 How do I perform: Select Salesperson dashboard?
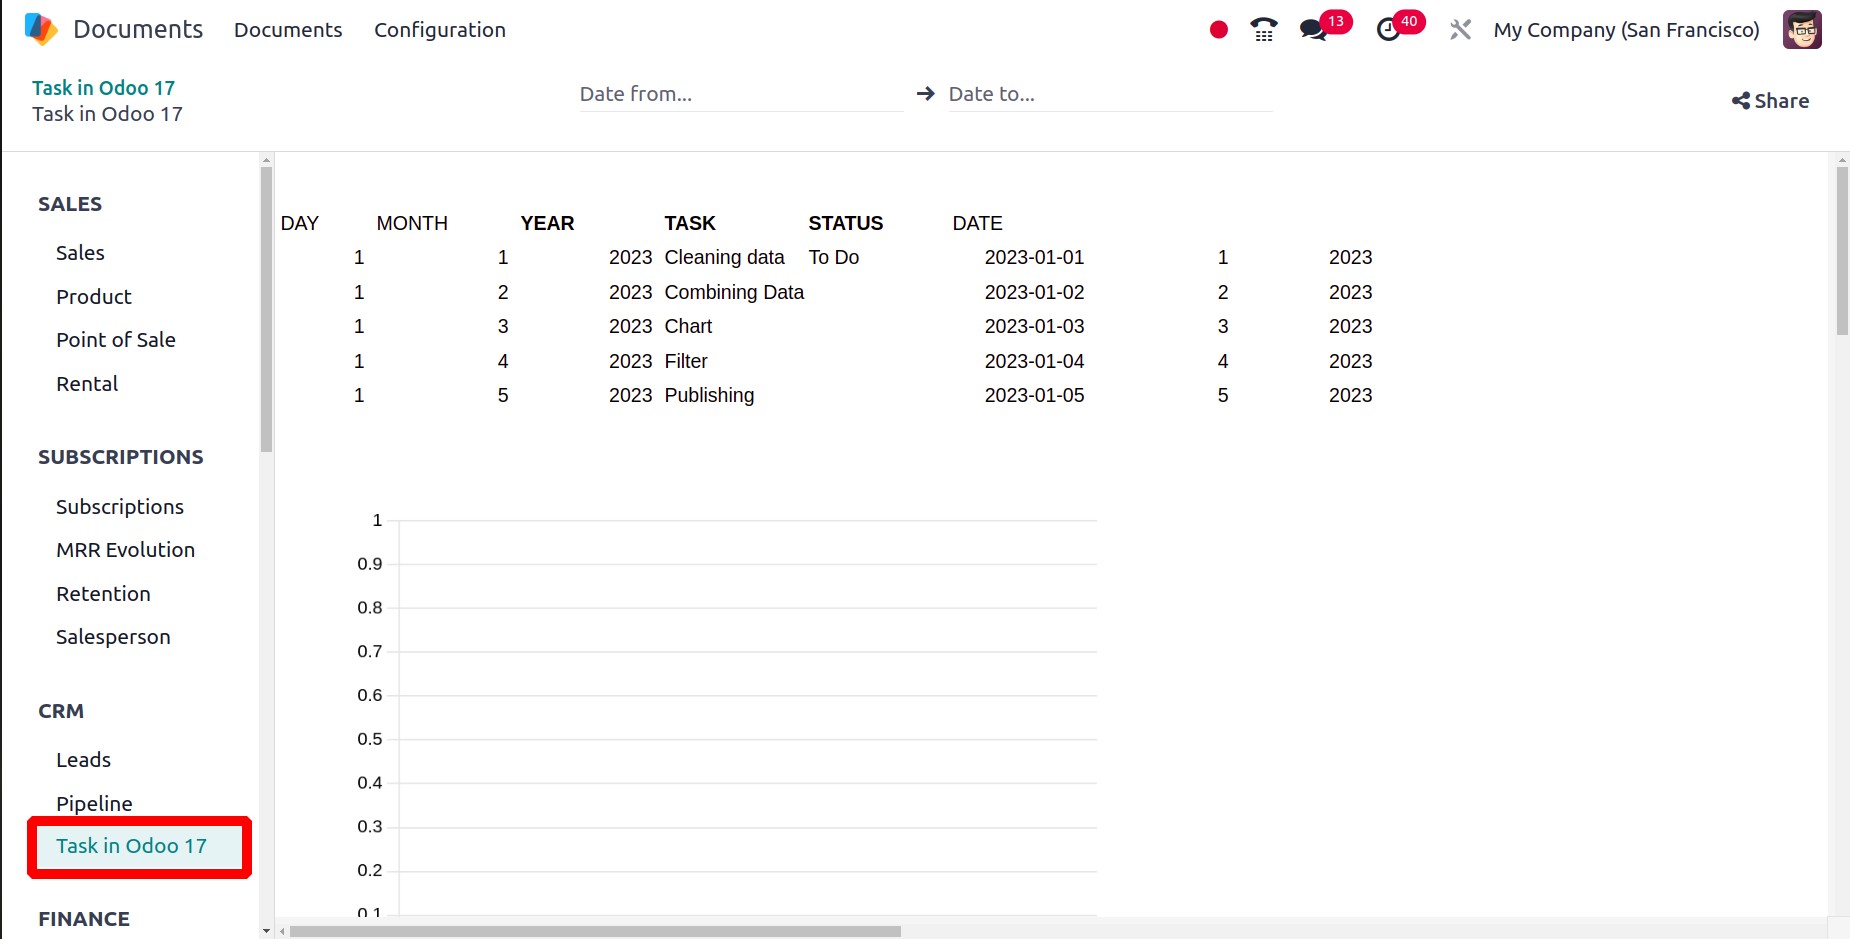point(113,637)
